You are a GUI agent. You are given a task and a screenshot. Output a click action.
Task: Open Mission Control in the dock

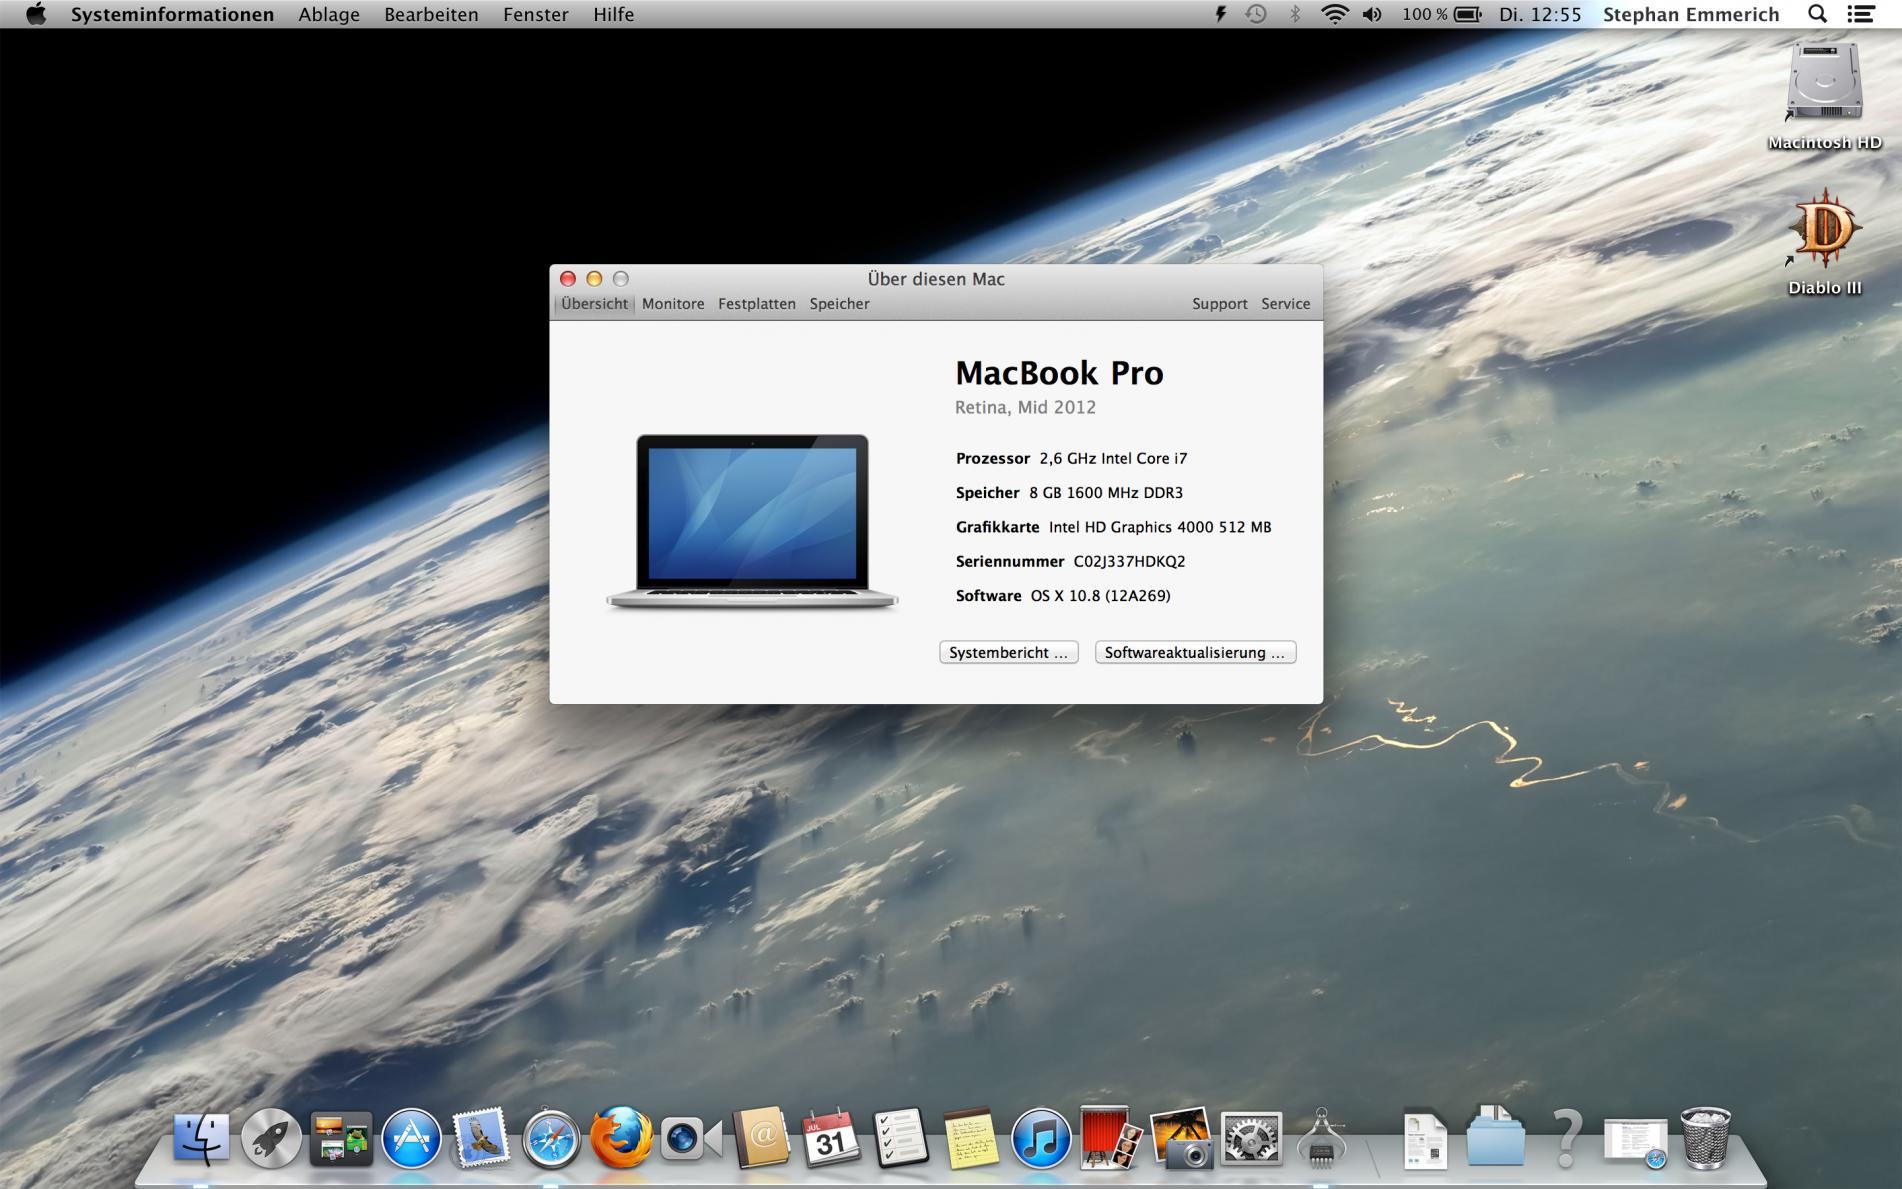(x=341, y=1138)
